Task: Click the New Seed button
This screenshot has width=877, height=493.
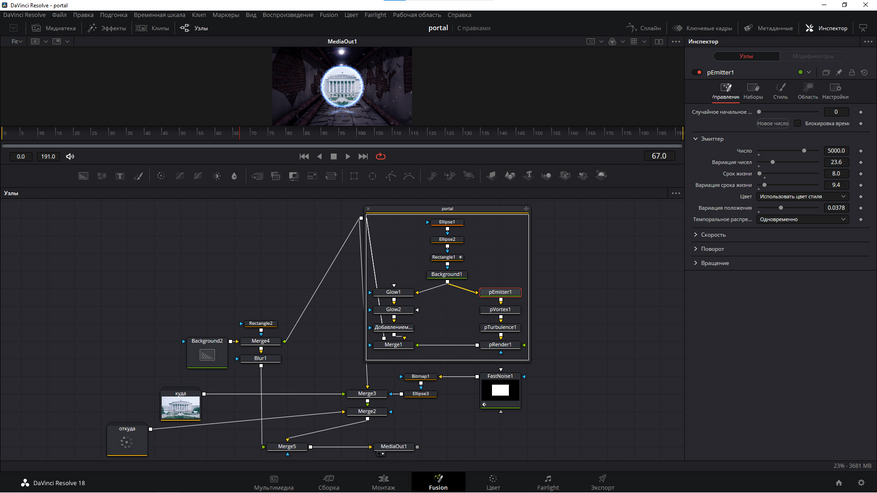Action: [772, 124]
